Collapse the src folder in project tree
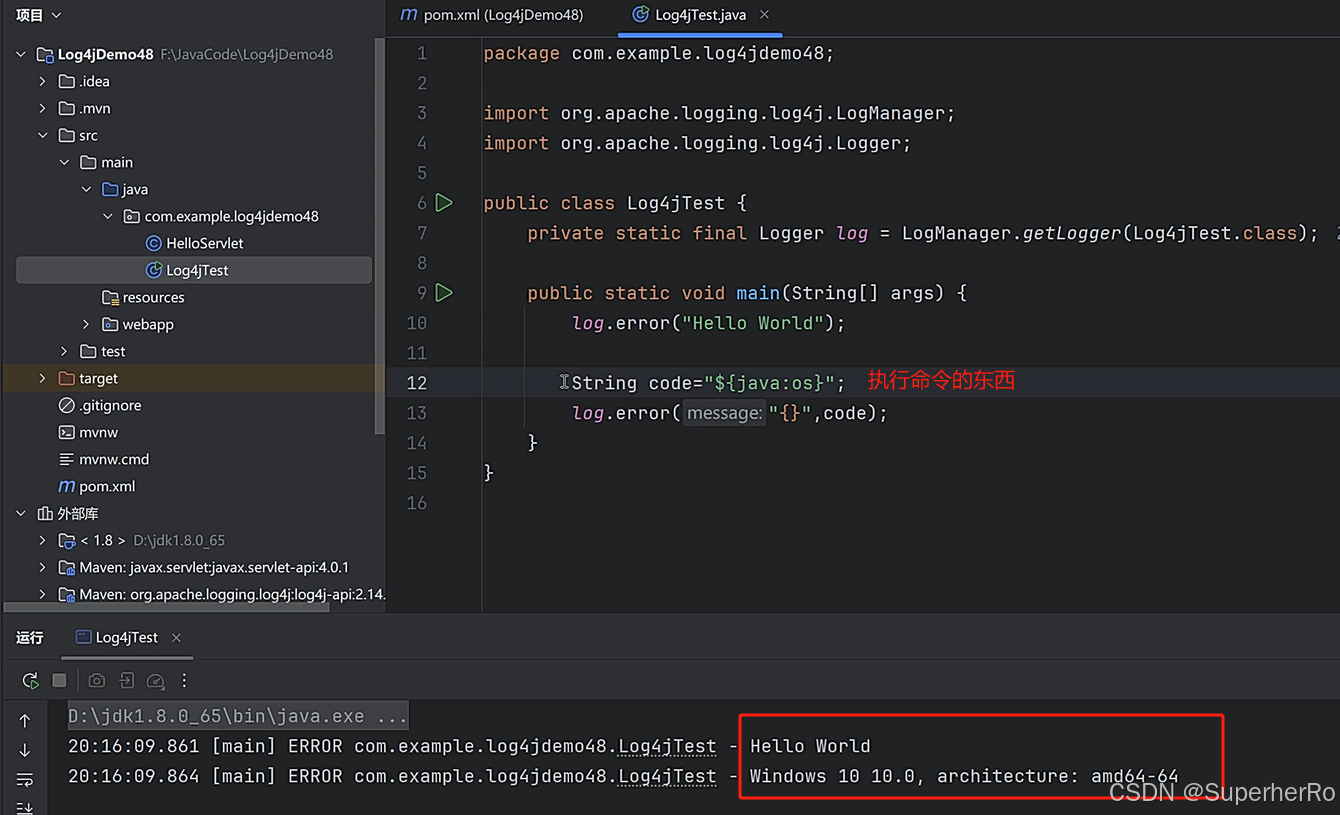The image size is (1340, 815). point(42,135)
